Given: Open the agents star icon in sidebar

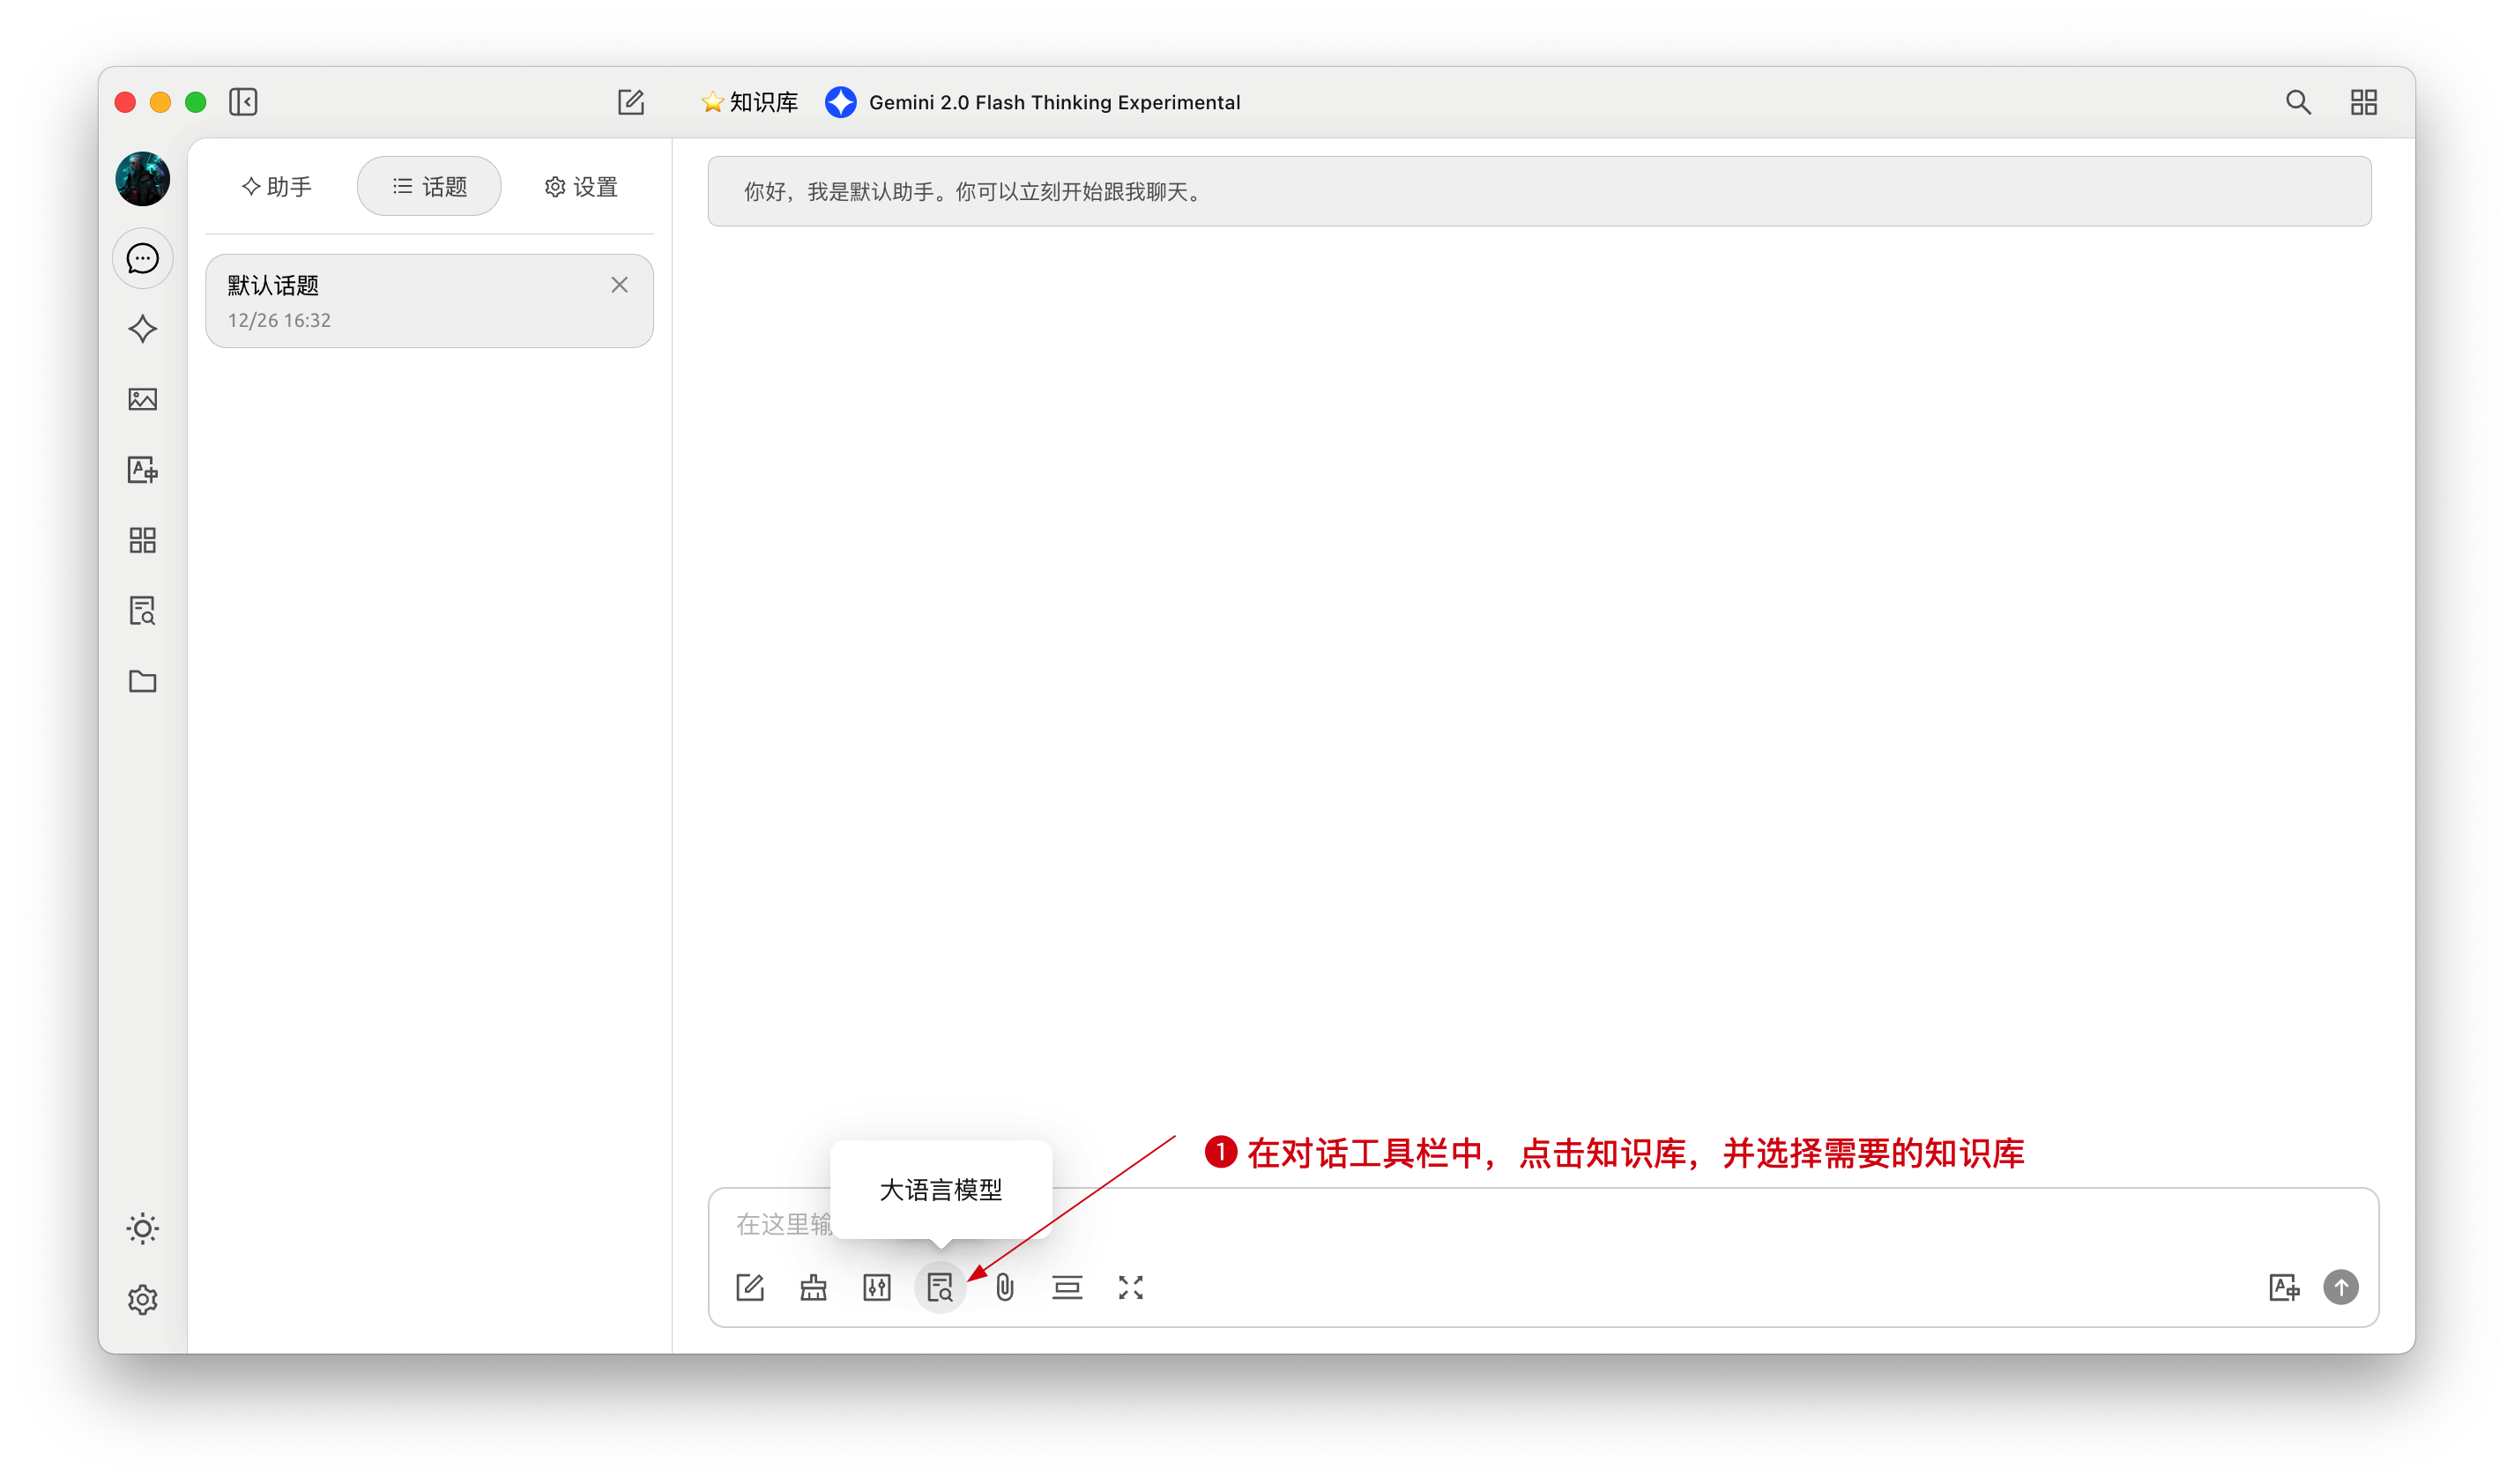Looking at the screenshot, I should click(x=143, y=329).
